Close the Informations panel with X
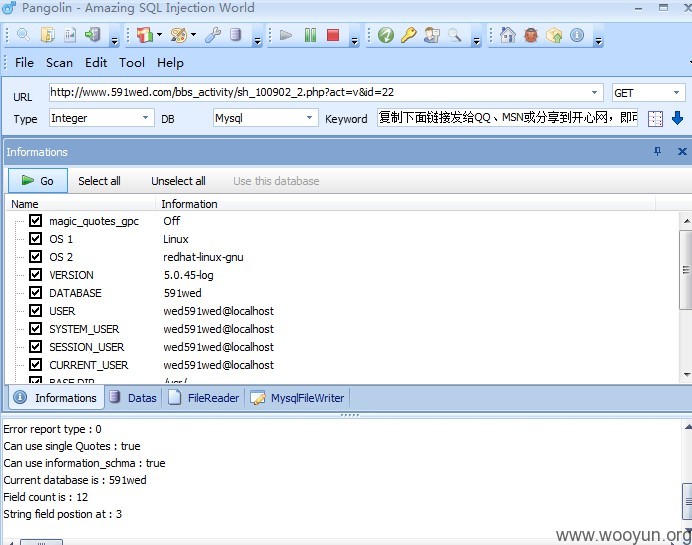The width and height of the screenshot is (692, 545). (682, 151)
